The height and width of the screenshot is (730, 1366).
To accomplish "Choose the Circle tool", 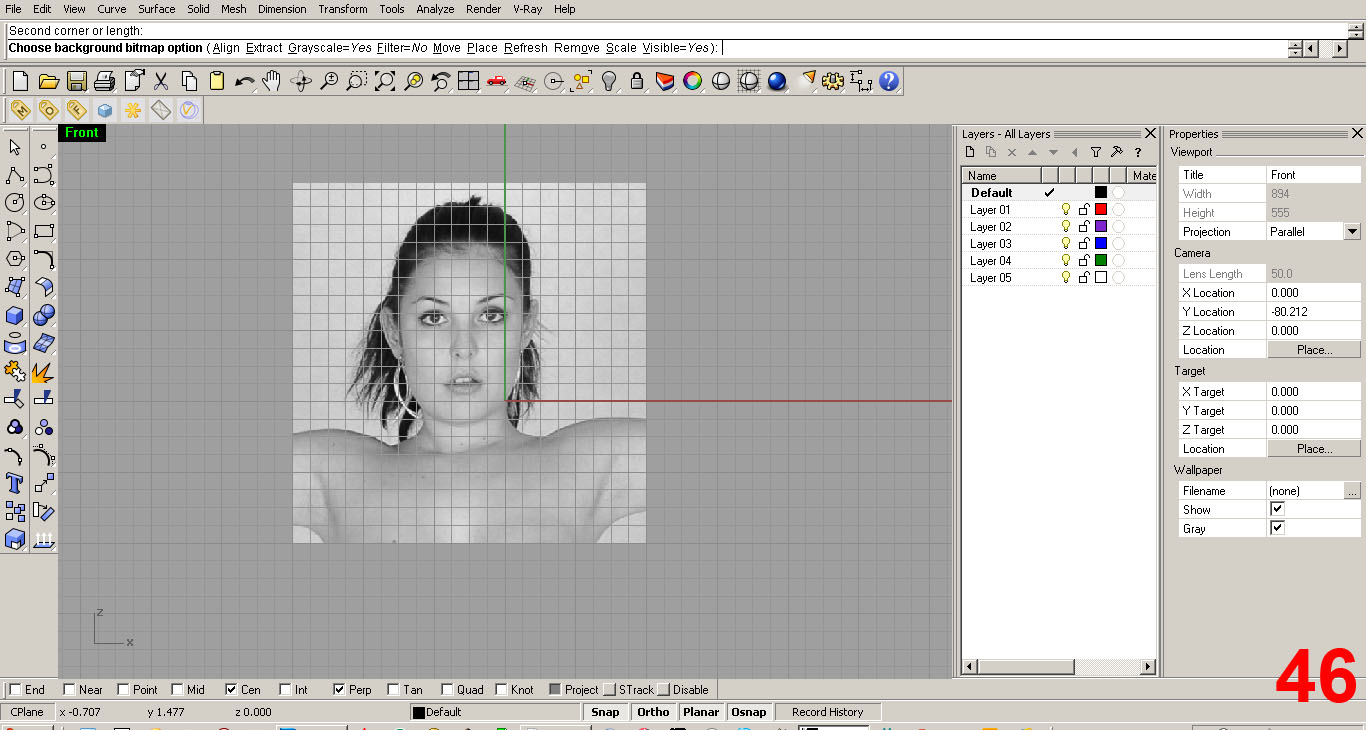I will [15, 203].
